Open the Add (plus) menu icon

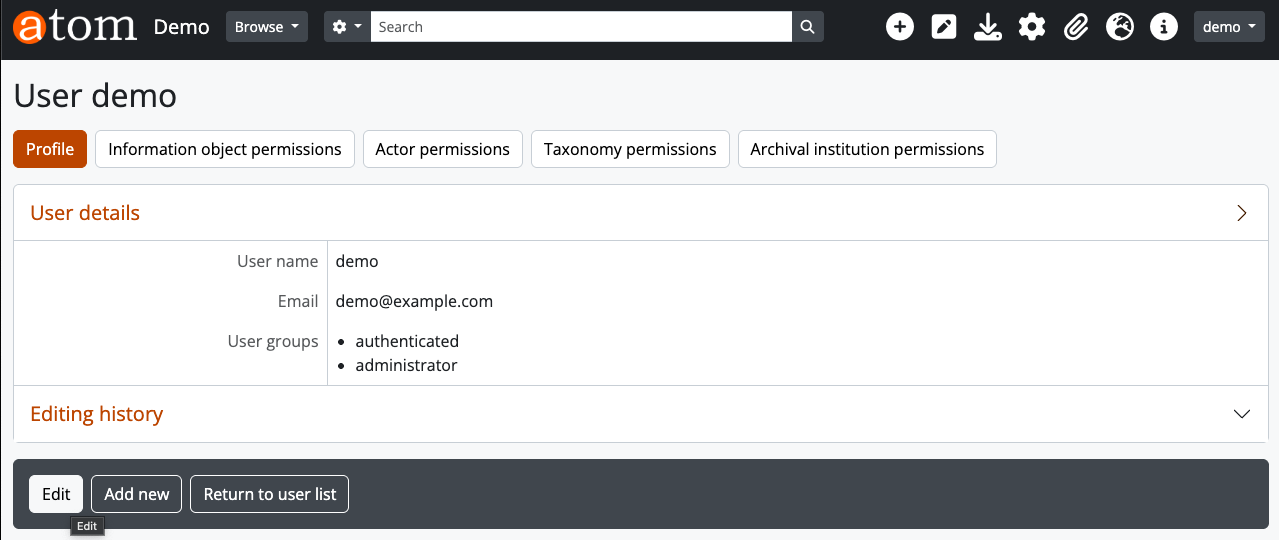point(900,27)
